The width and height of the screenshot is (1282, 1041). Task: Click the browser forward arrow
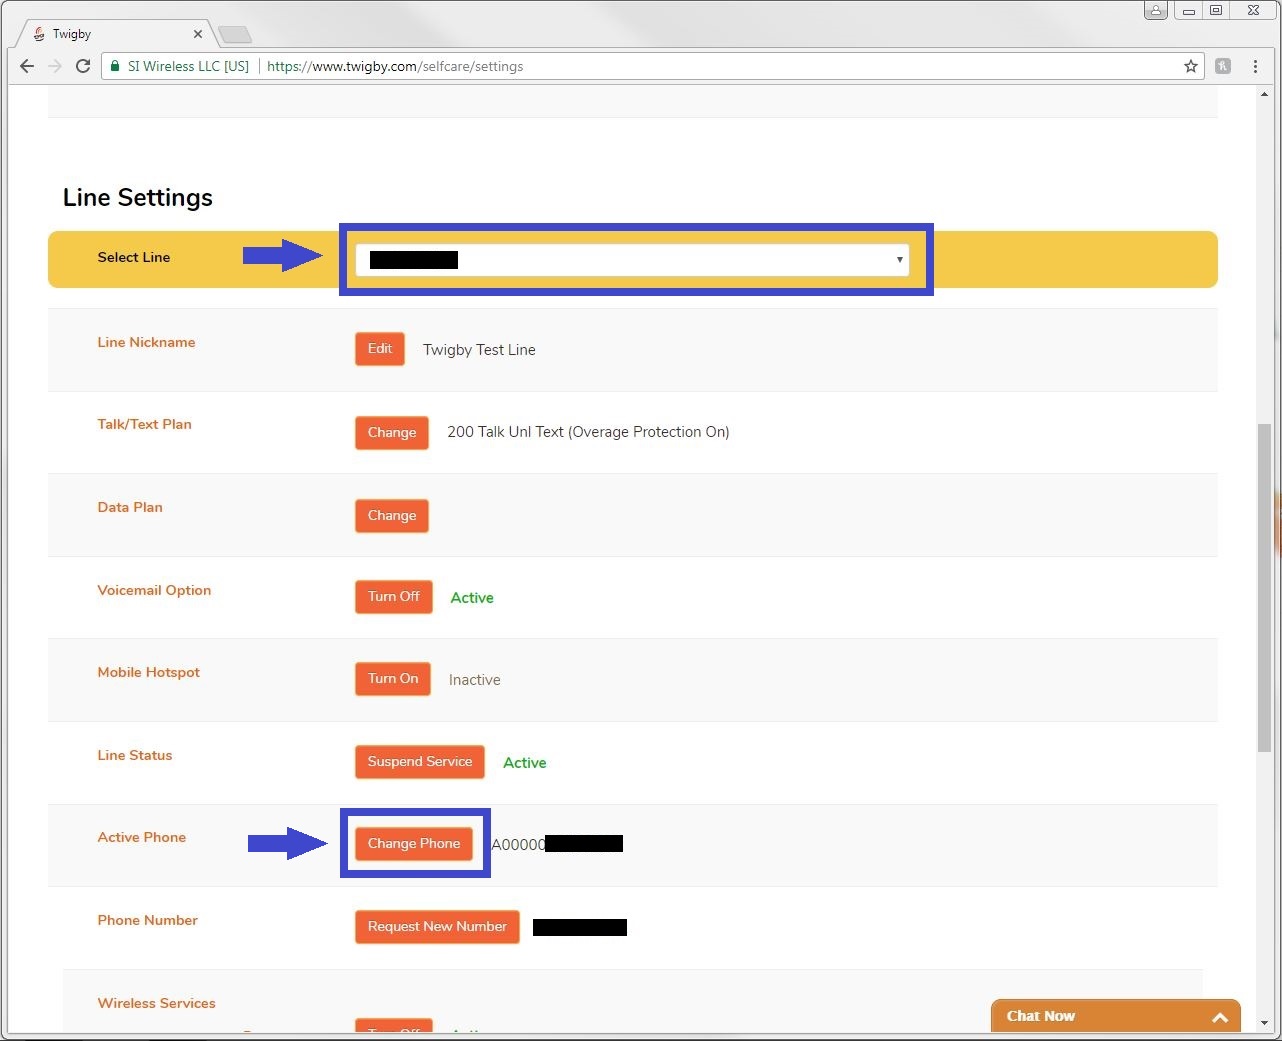tap(55, 66)
